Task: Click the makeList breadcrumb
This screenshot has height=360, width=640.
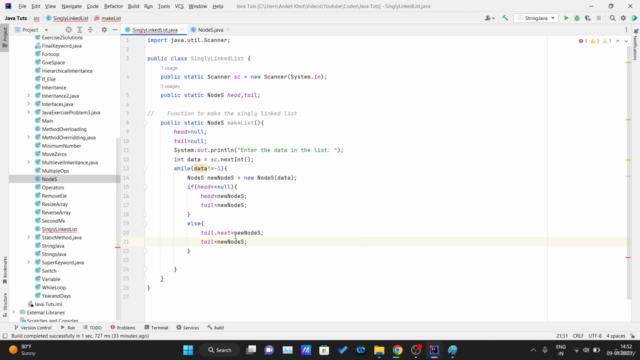Action: coord(108,18)
